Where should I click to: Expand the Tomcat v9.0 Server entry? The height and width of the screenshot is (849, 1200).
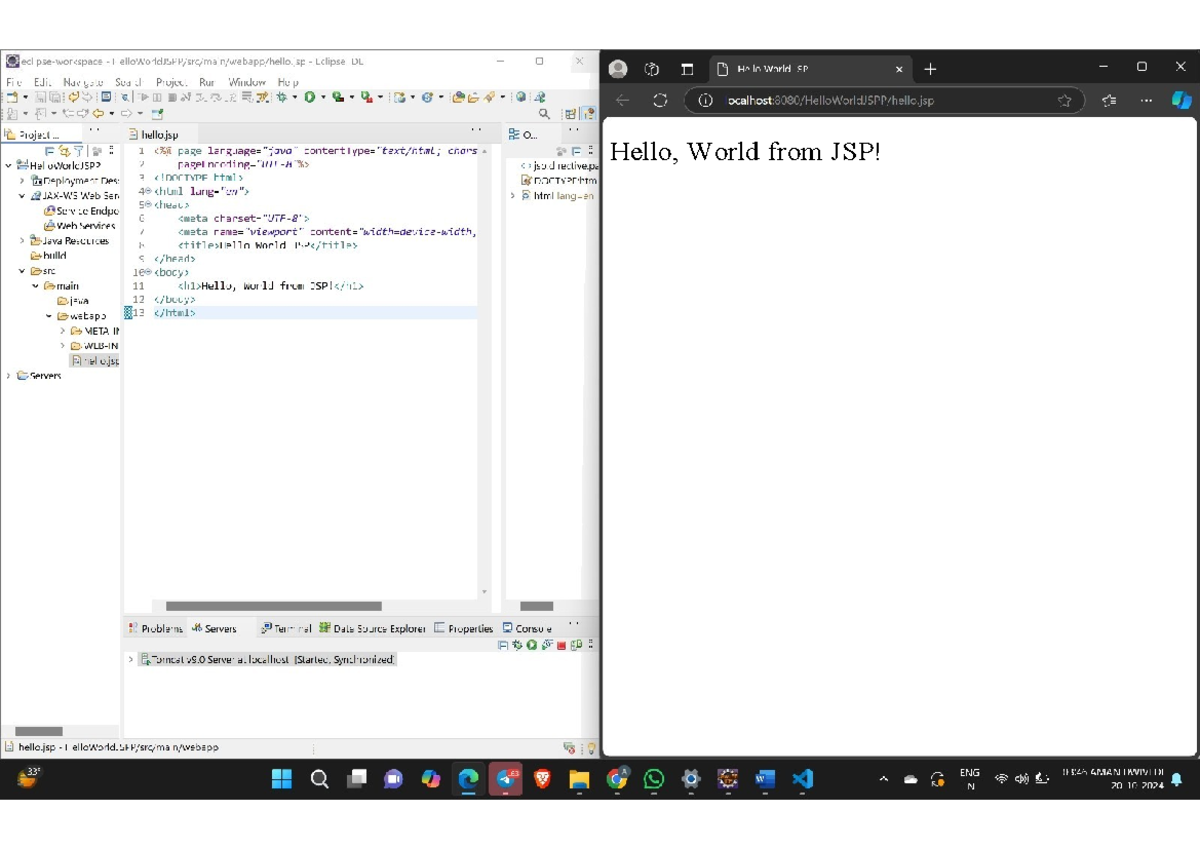pyautogui.click(x=130, y=659)
